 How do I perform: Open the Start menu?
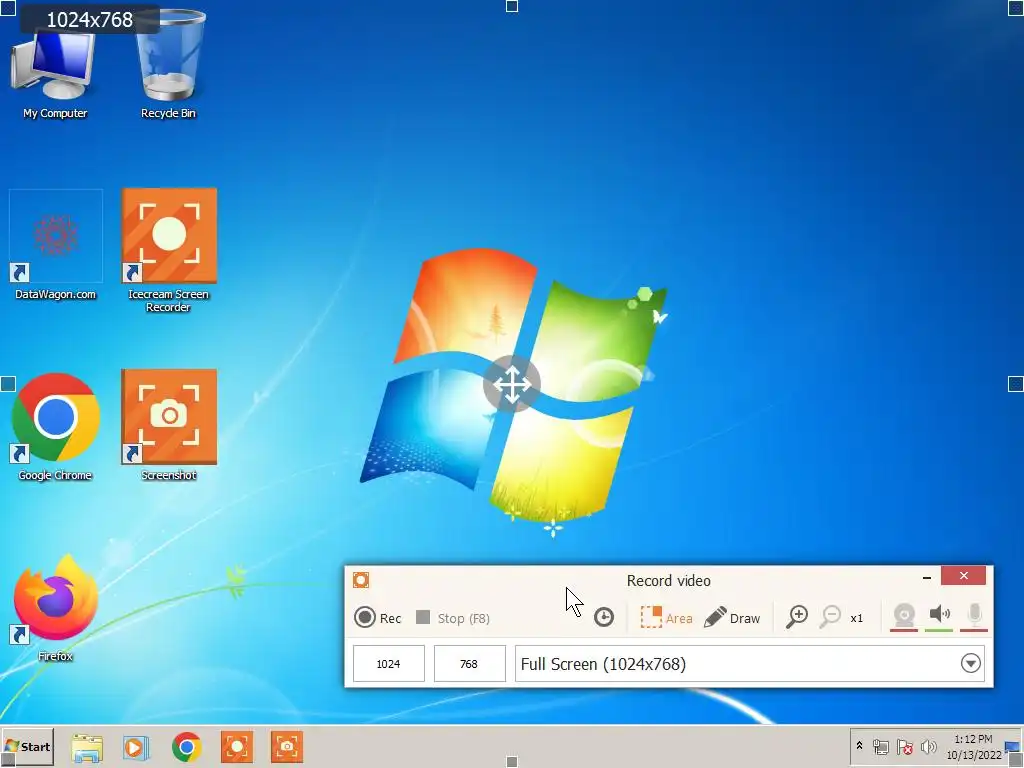[x=27, y=746]
